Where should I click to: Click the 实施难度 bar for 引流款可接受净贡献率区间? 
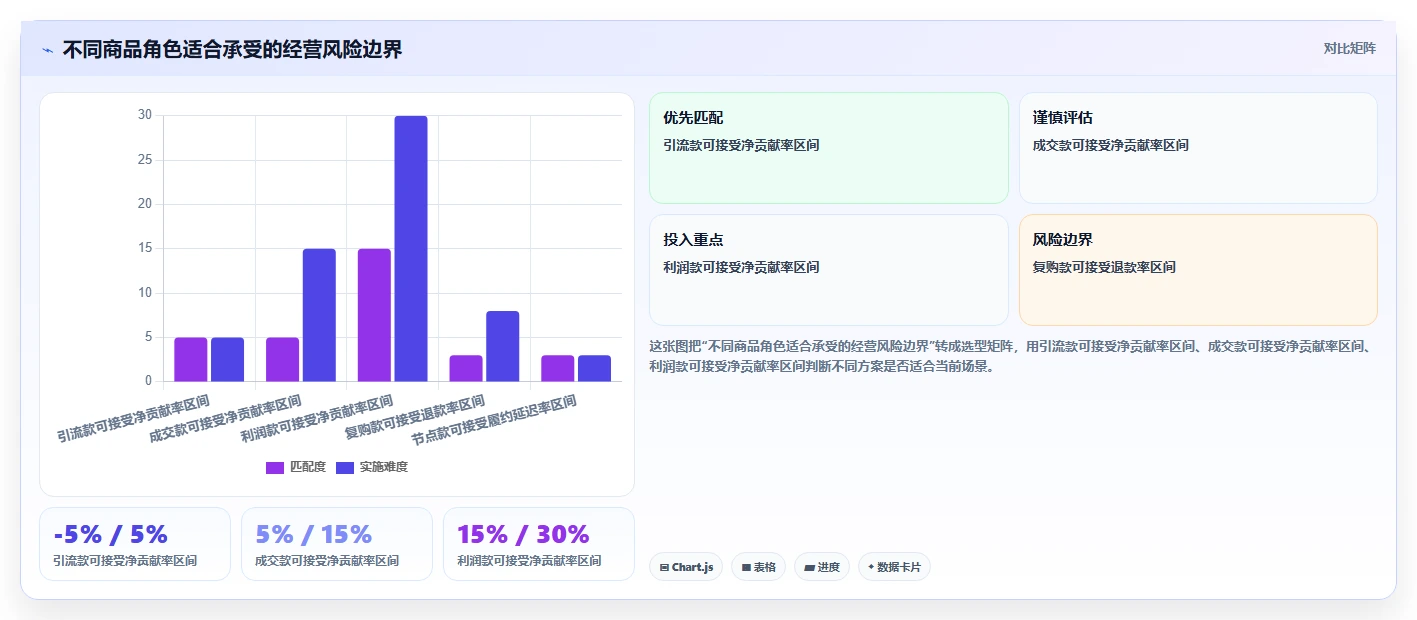click(x=227, y=359)
